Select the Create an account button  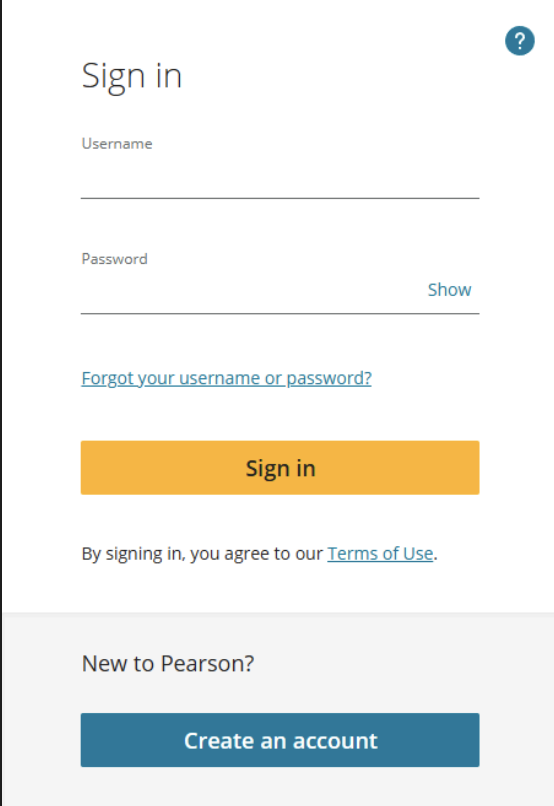point(280,740)
